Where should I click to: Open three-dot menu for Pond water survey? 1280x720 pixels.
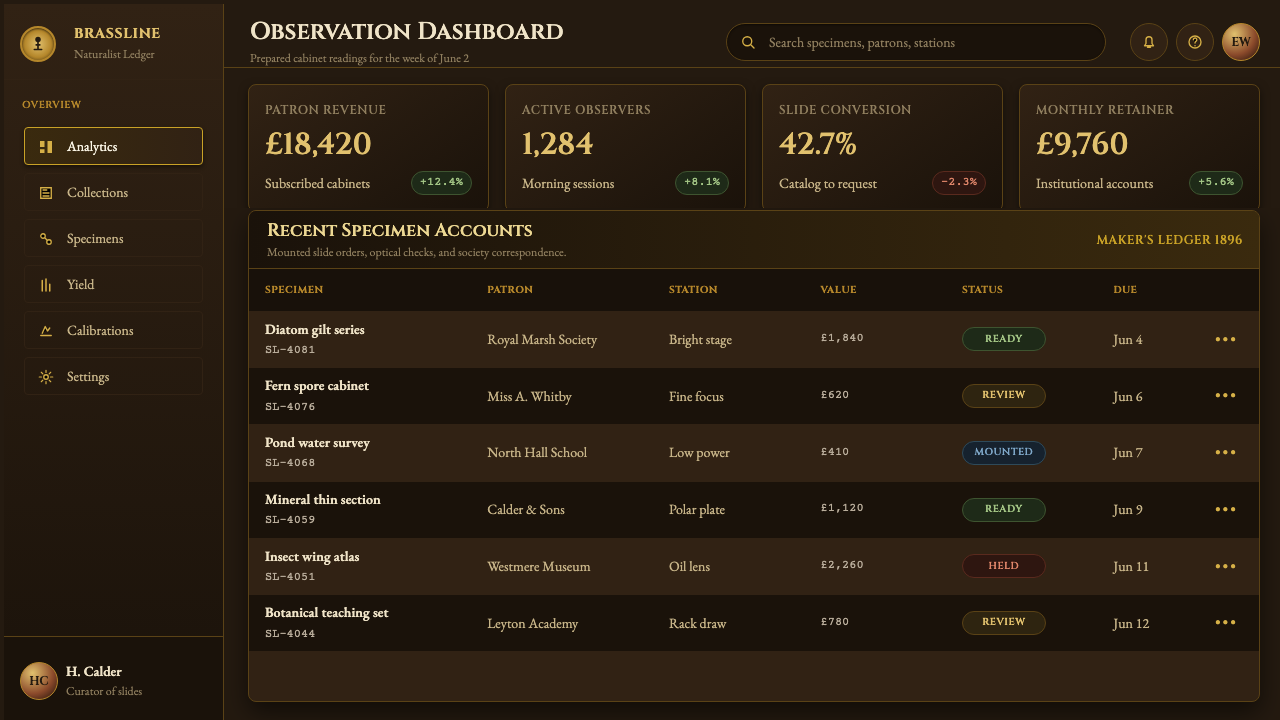pos(1225,452)
